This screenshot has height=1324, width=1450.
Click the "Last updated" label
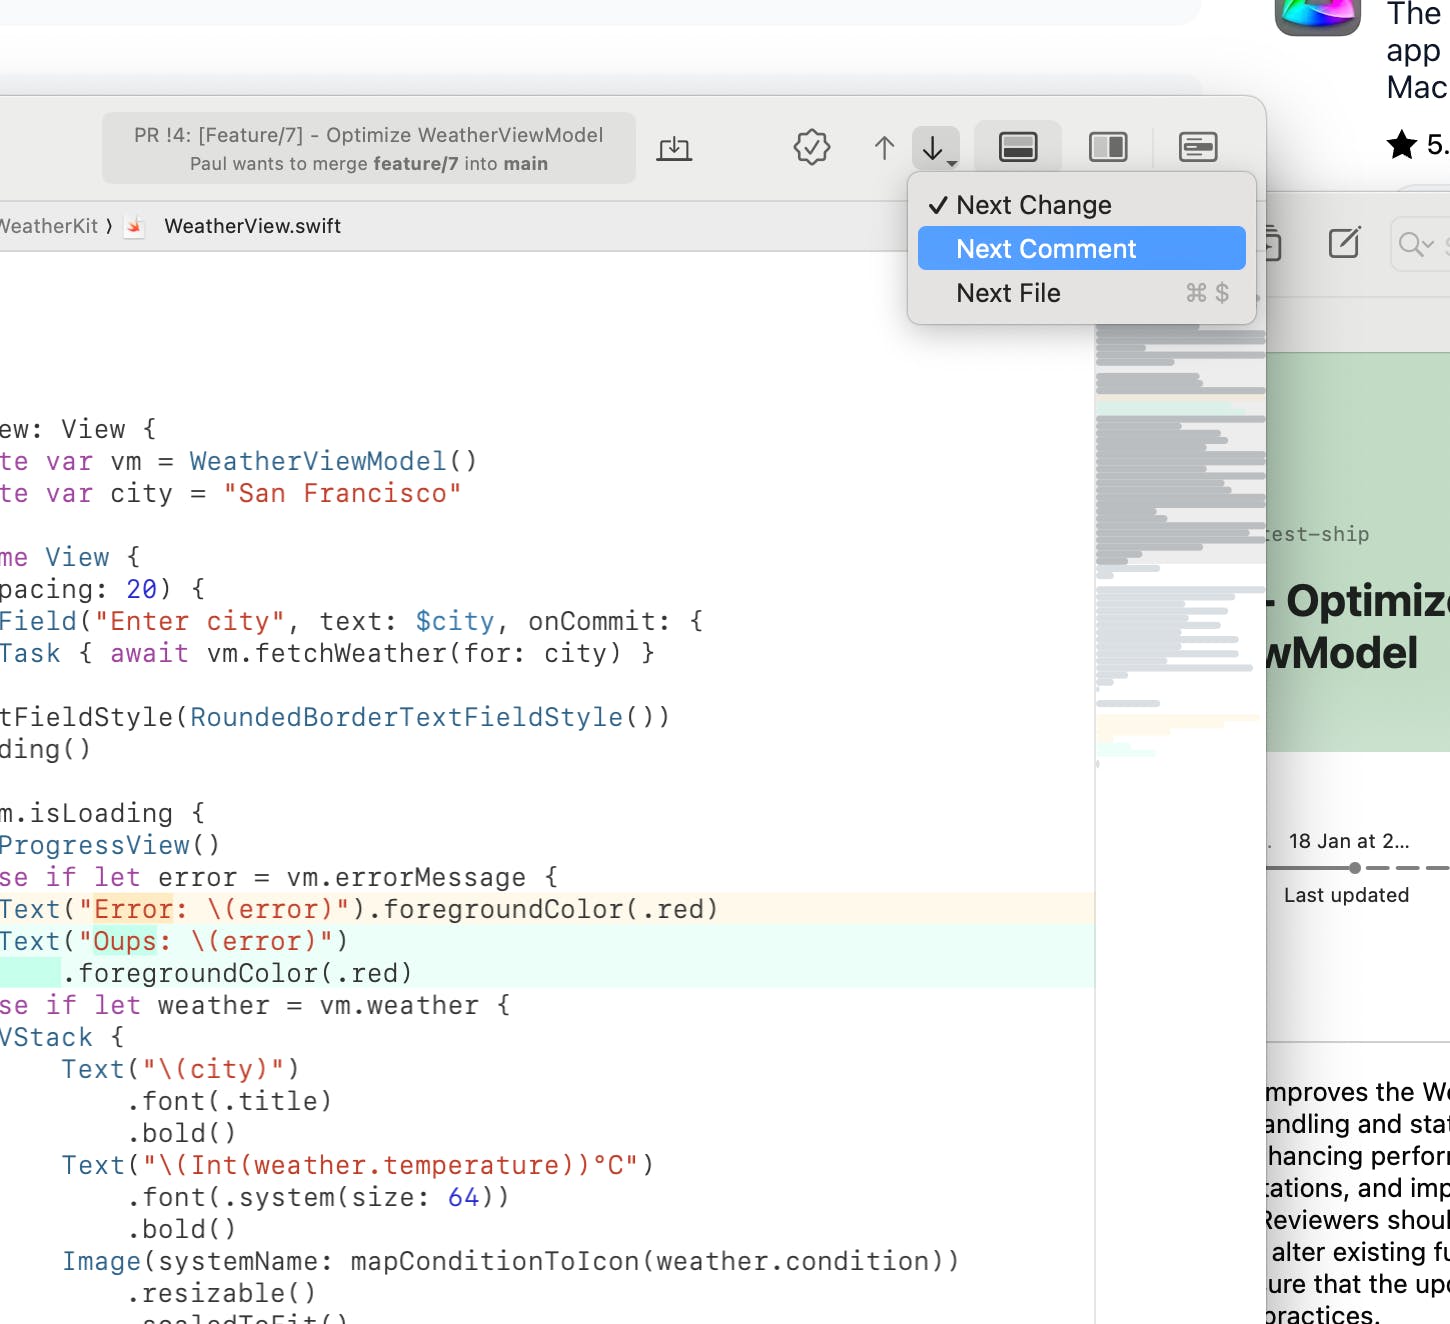[x=1346, y=895]
